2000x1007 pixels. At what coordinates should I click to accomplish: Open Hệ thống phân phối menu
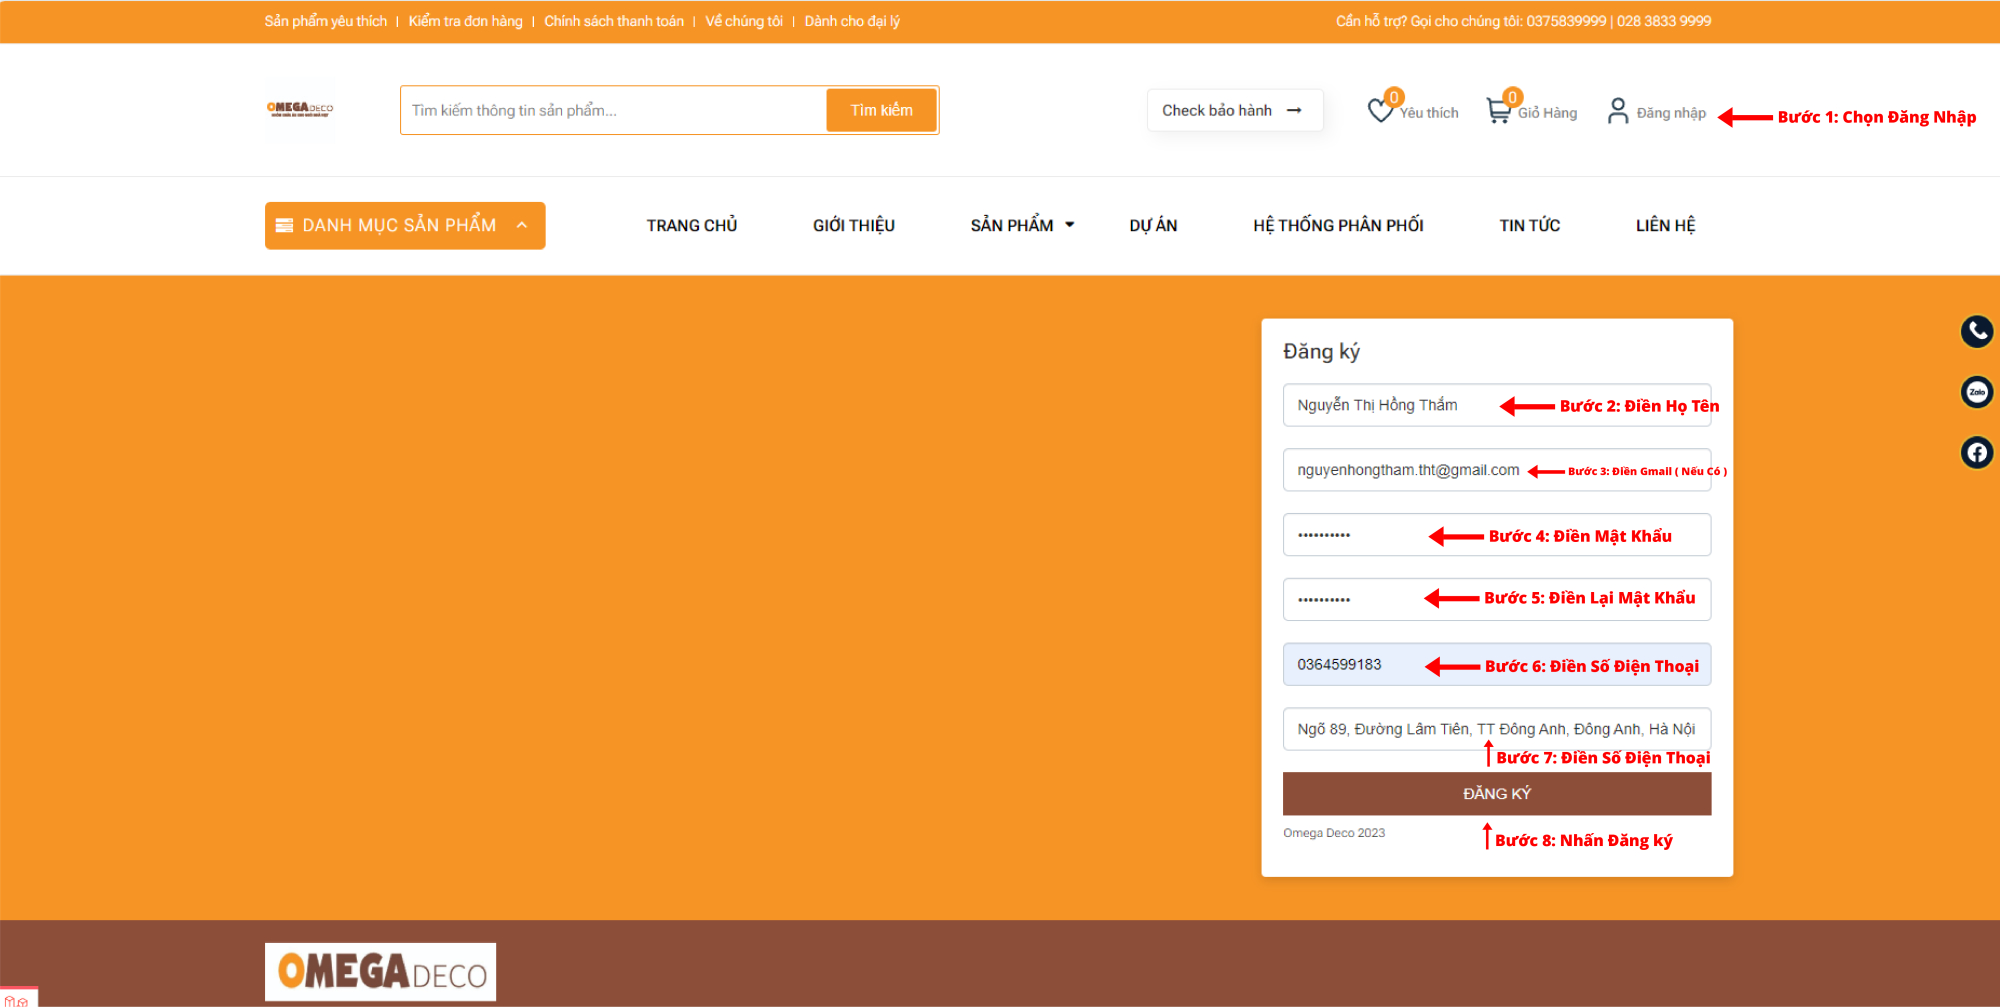pyautogui.click(x=1338, y=226)
